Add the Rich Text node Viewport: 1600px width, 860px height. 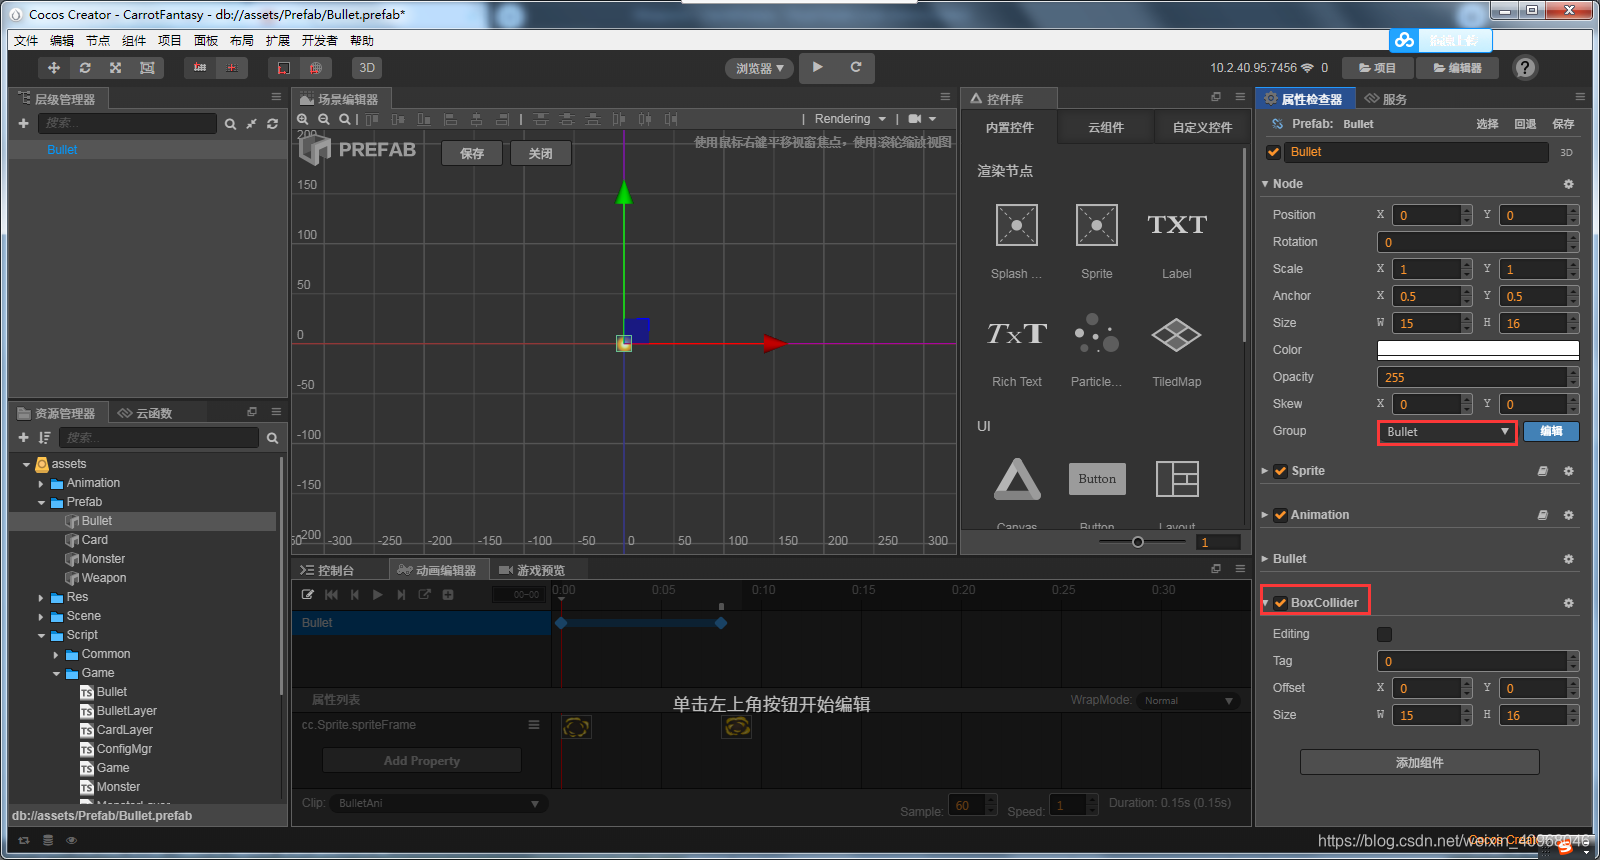(1017, 349)
